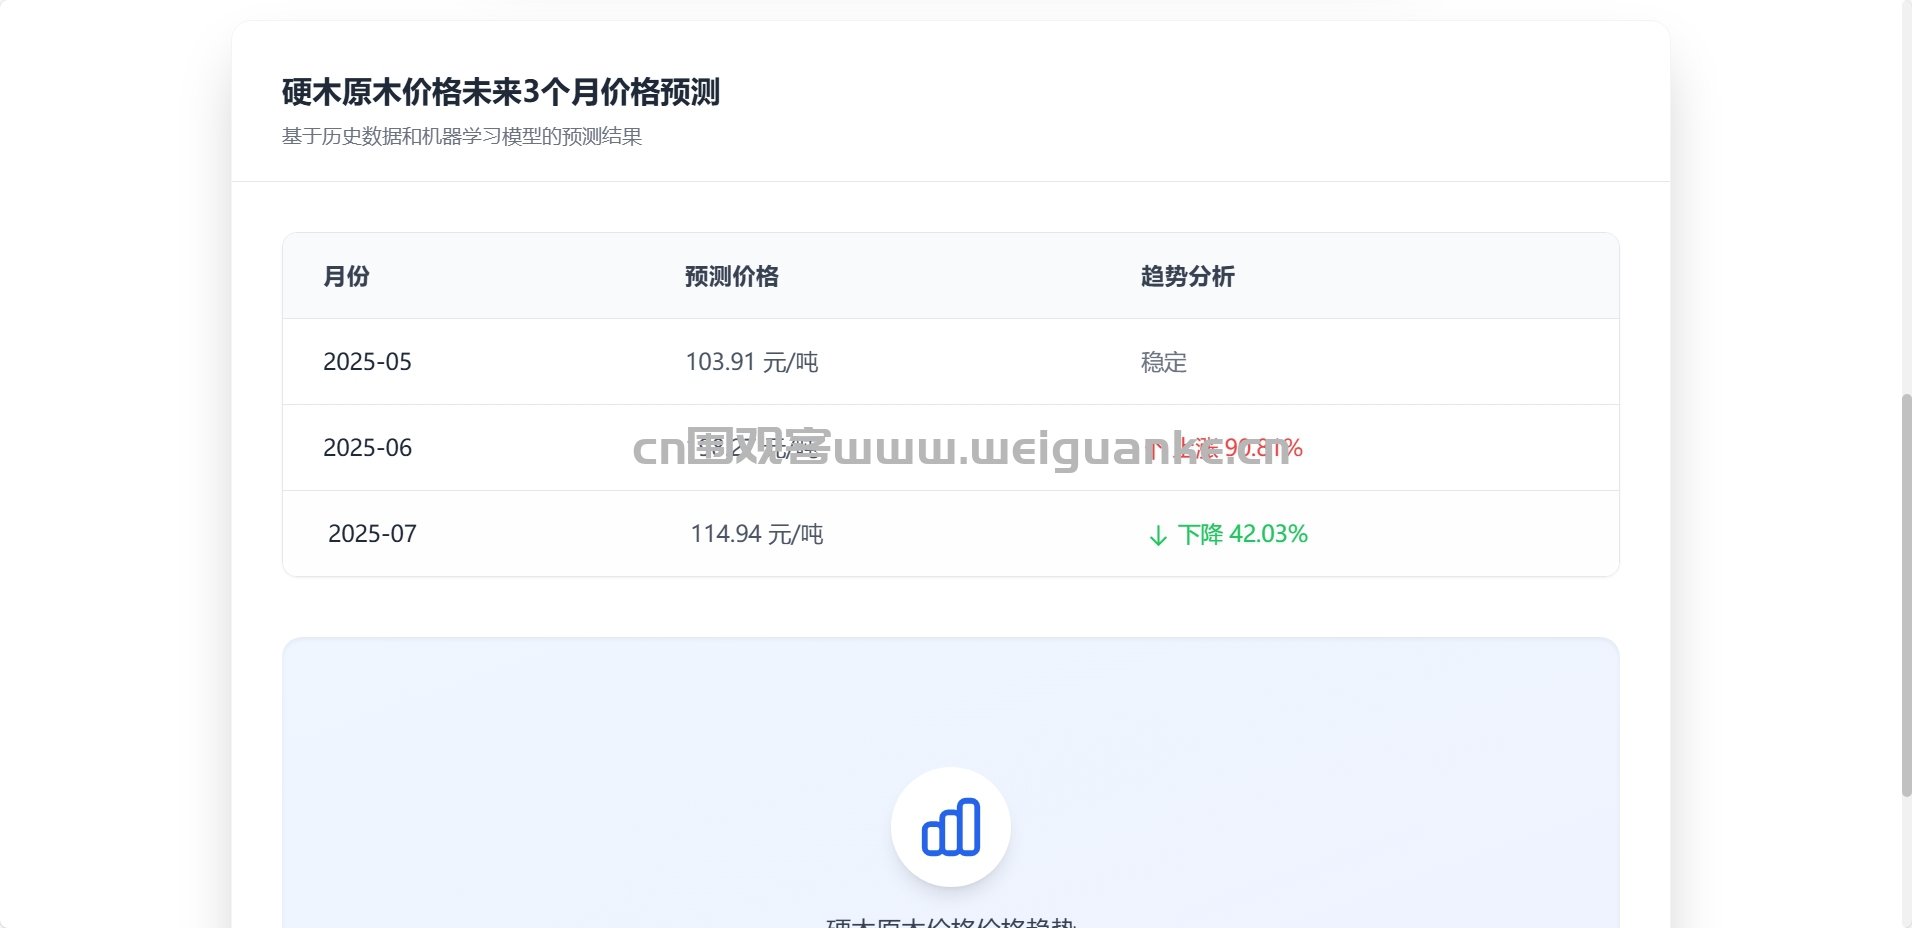Select the 预测价格 column header
The width and height of the screenshot is (1912, 928).
[732, 276]
